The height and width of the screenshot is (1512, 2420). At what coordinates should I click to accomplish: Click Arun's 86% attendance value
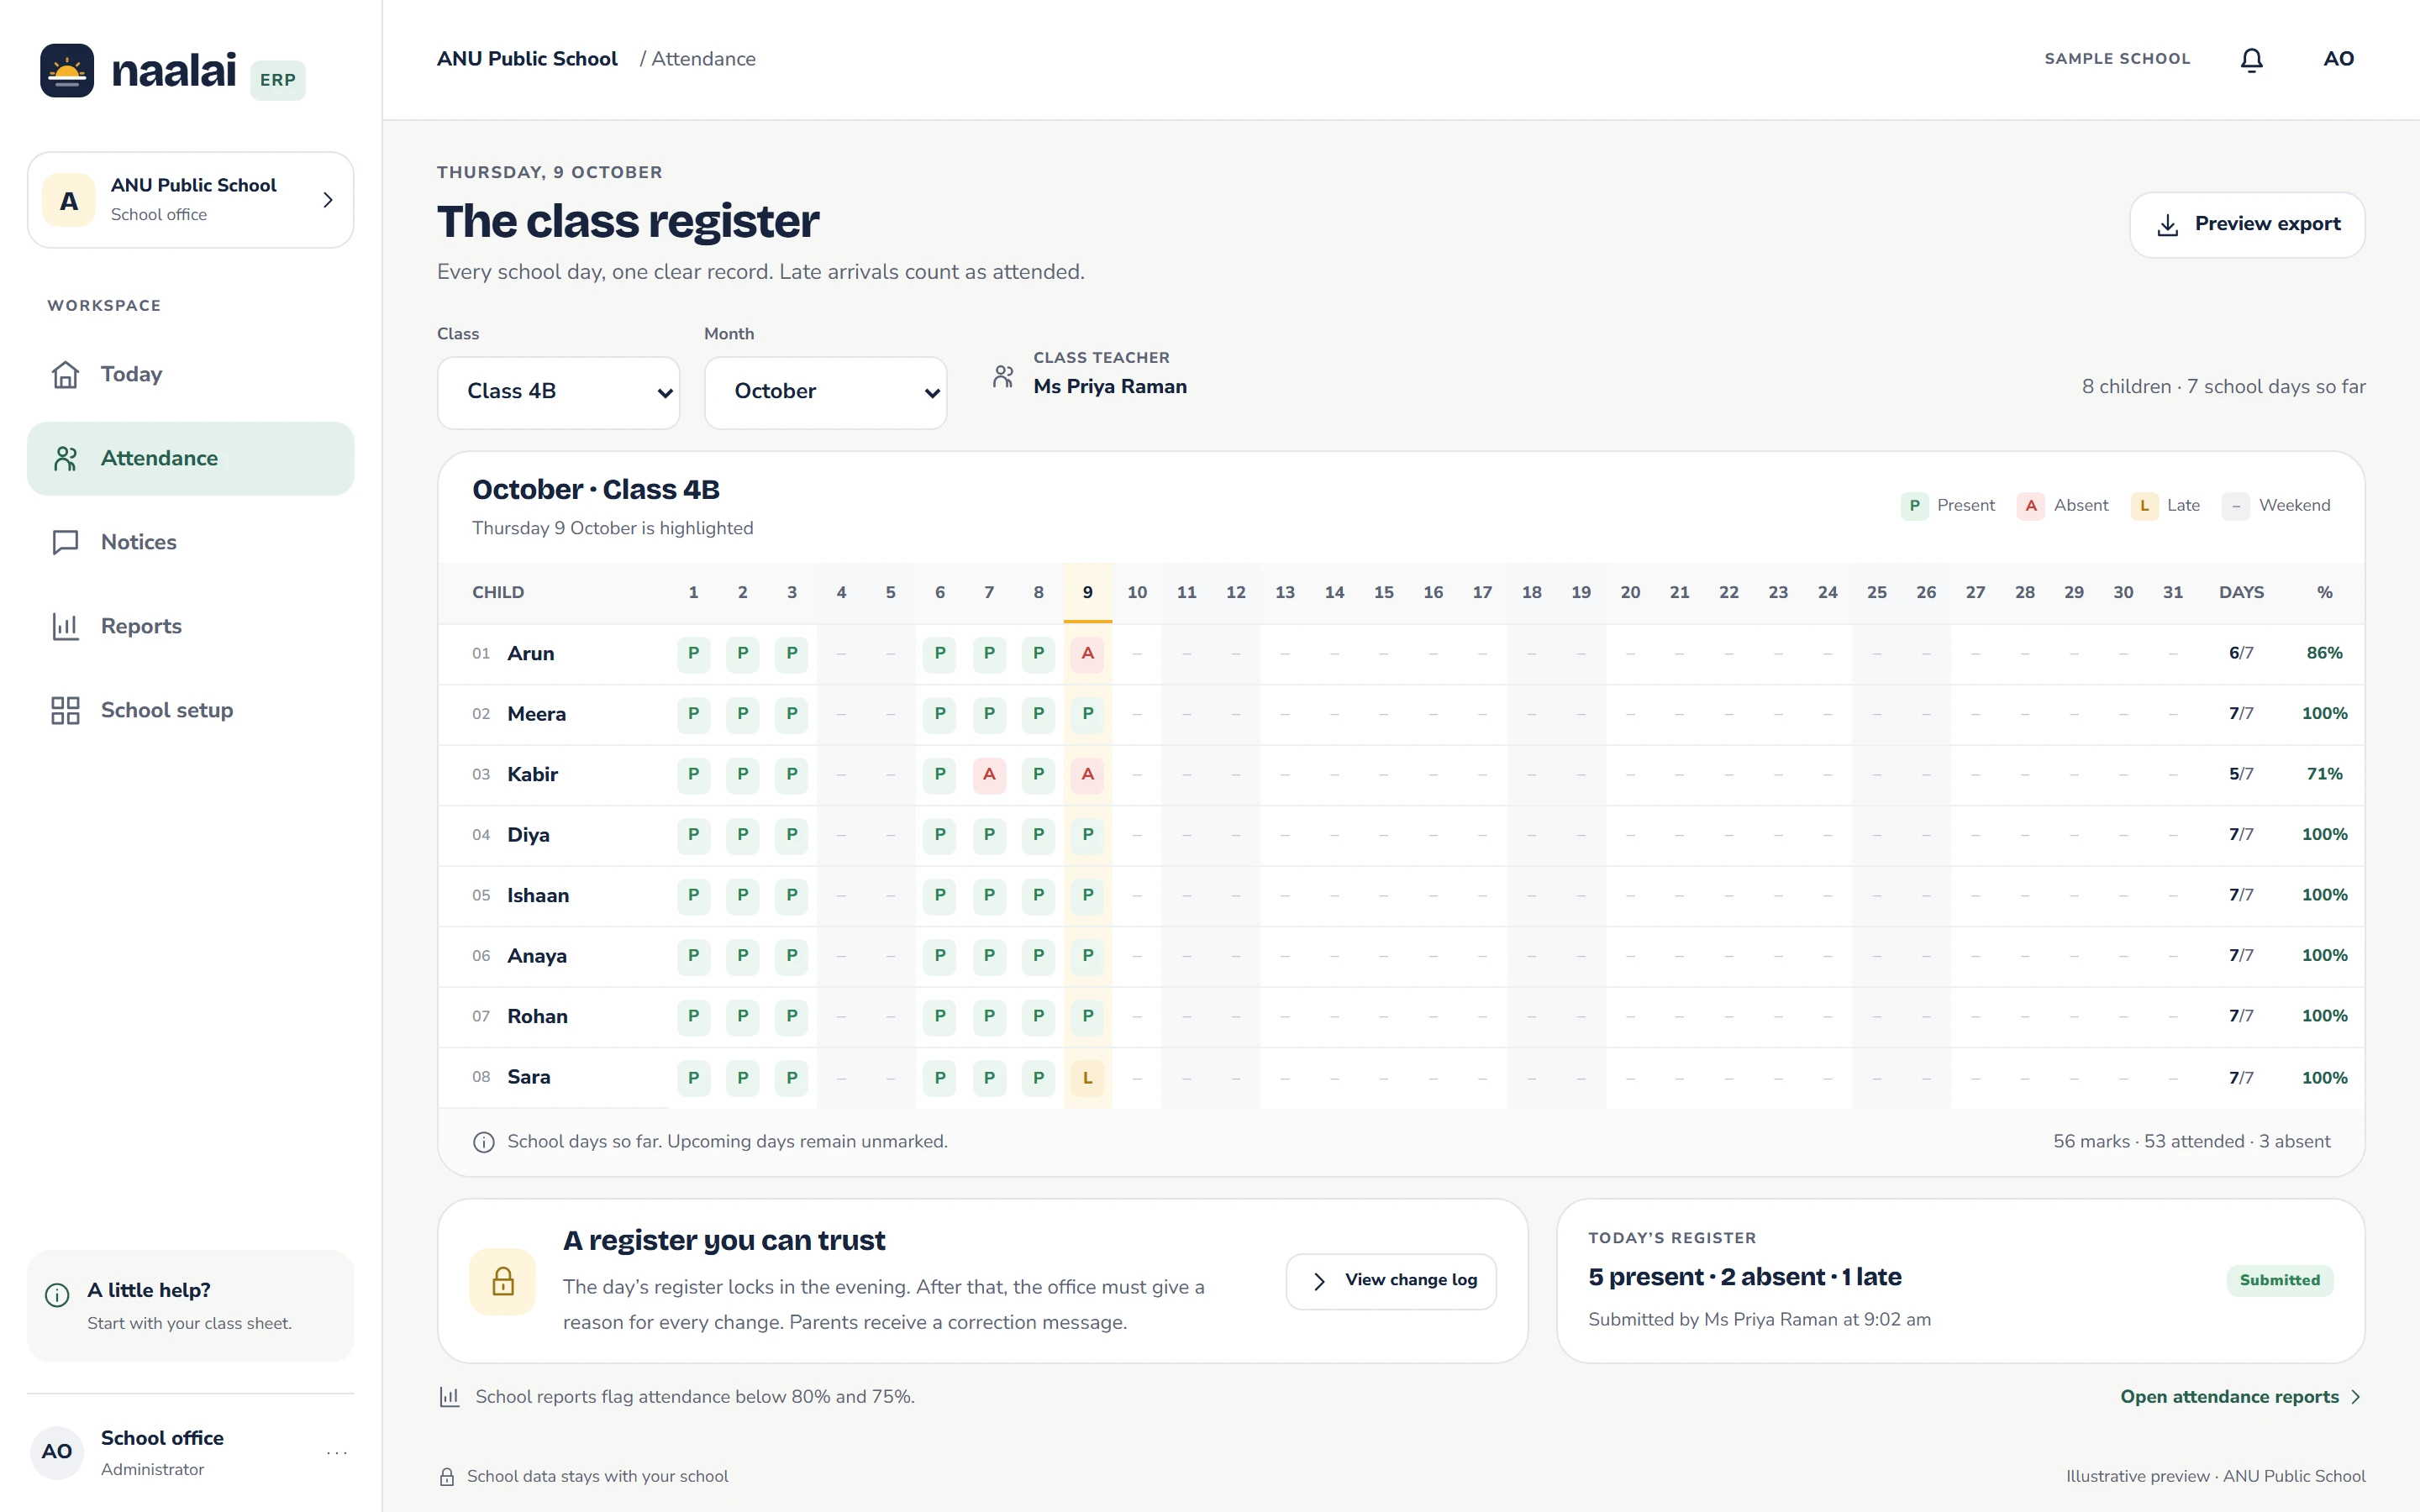[2324, 654]
